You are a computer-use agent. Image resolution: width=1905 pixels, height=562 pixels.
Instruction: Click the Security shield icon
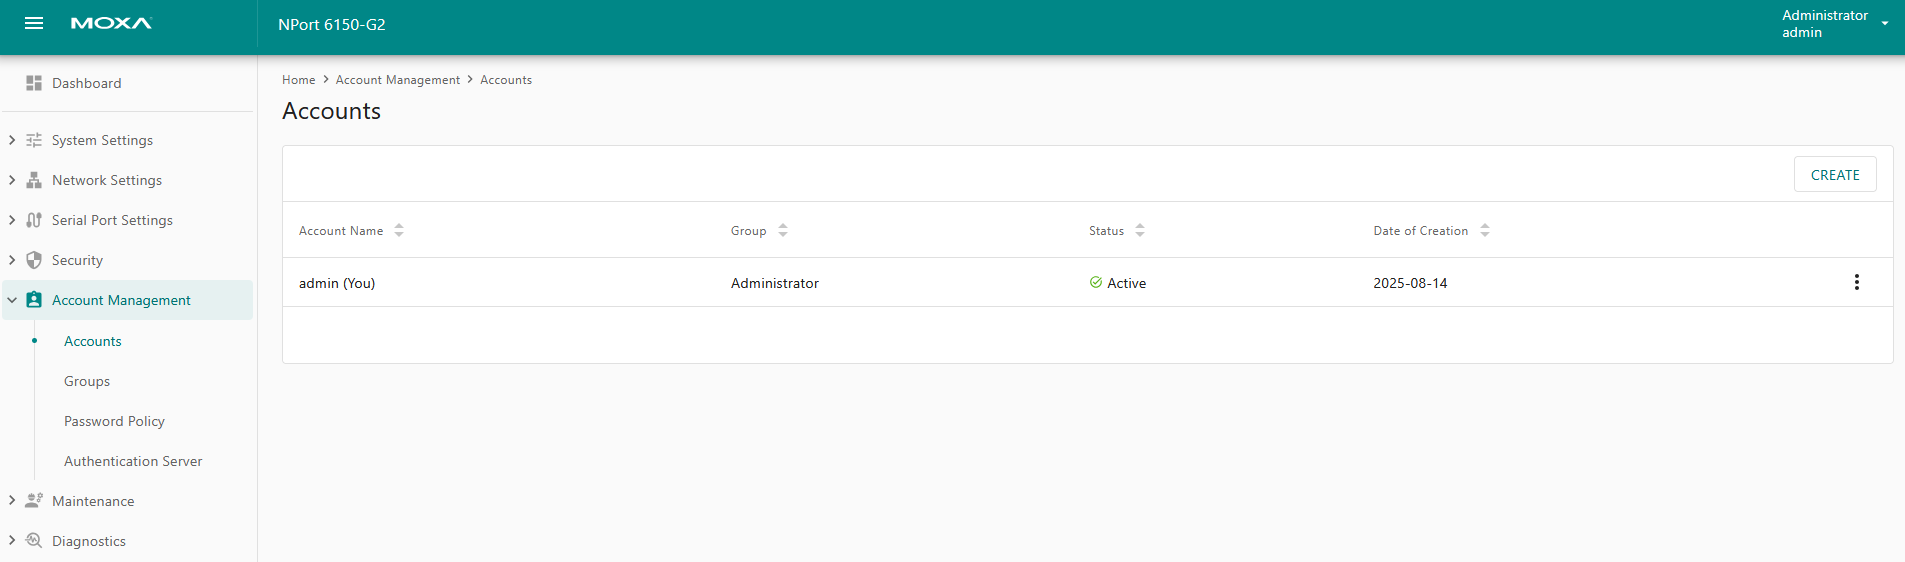[34, 260]
